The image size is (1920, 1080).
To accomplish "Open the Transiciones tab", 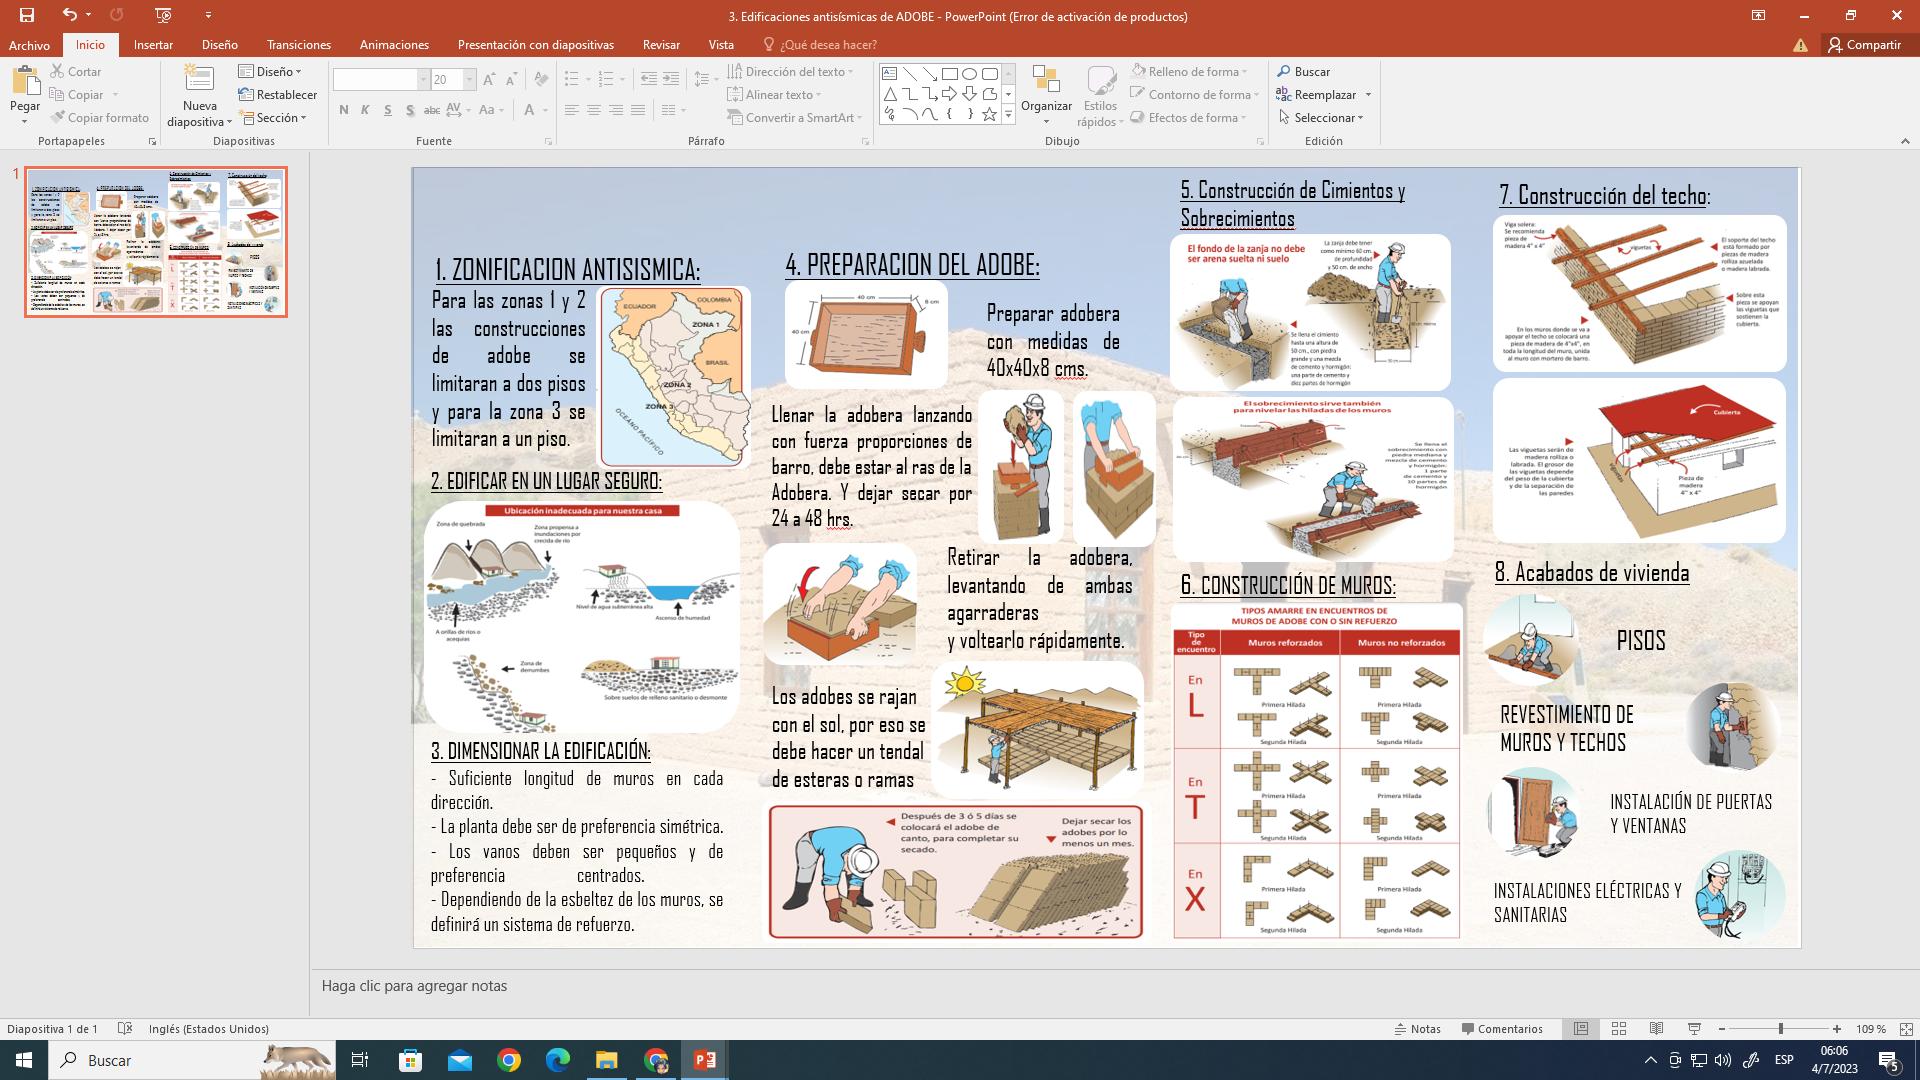I will click(298, 45).
